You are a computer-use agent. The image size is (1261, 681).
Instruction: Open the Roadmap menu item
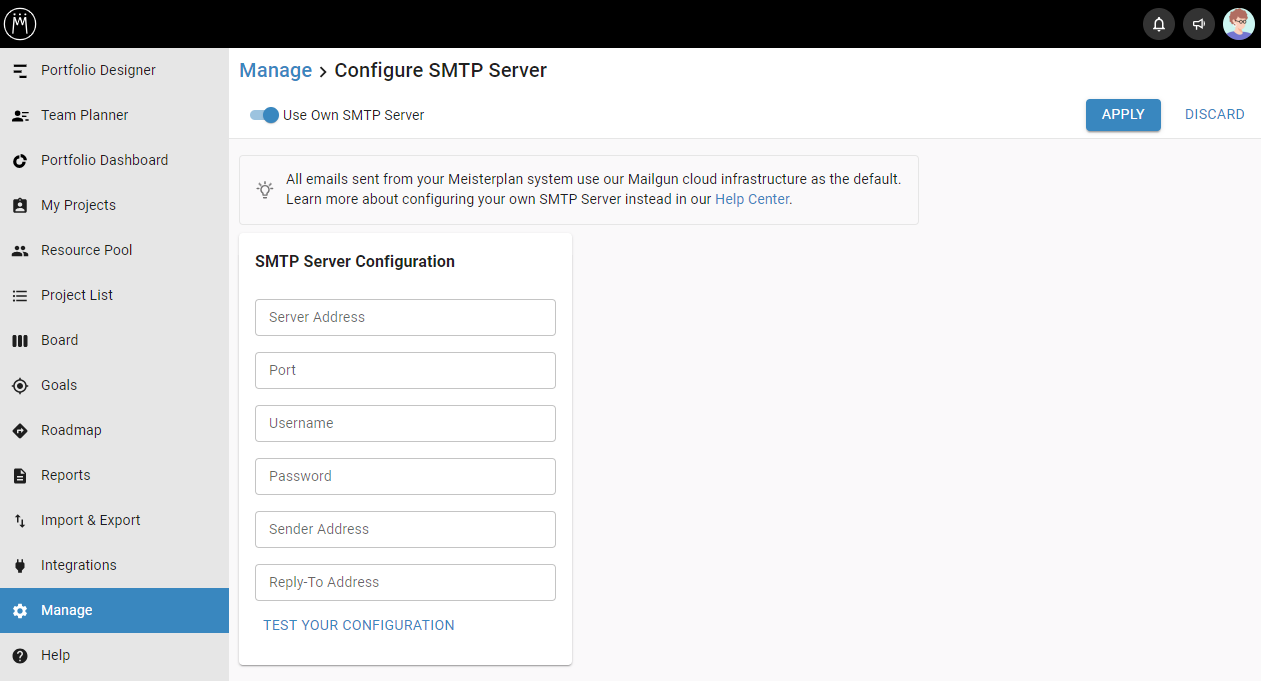click(x=114, y=430)
